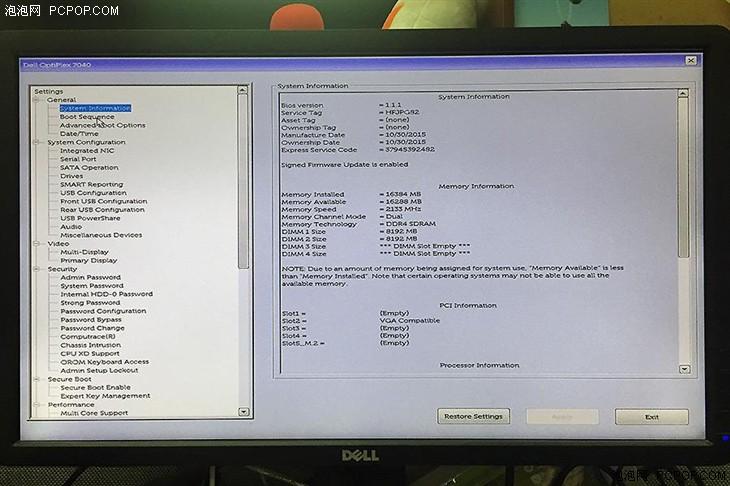Image resolution: width=730 pixels, height=486 pixels.
Task: Collapse the General tree node
Action: tap(37, 100)
